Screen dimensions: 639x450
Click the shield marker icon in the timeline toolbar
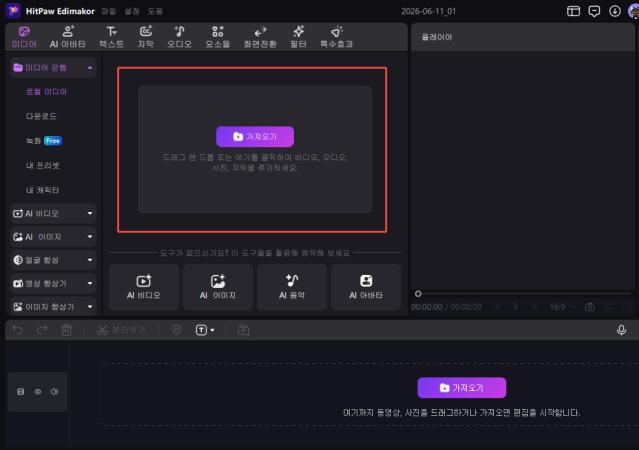pos(176,330)
